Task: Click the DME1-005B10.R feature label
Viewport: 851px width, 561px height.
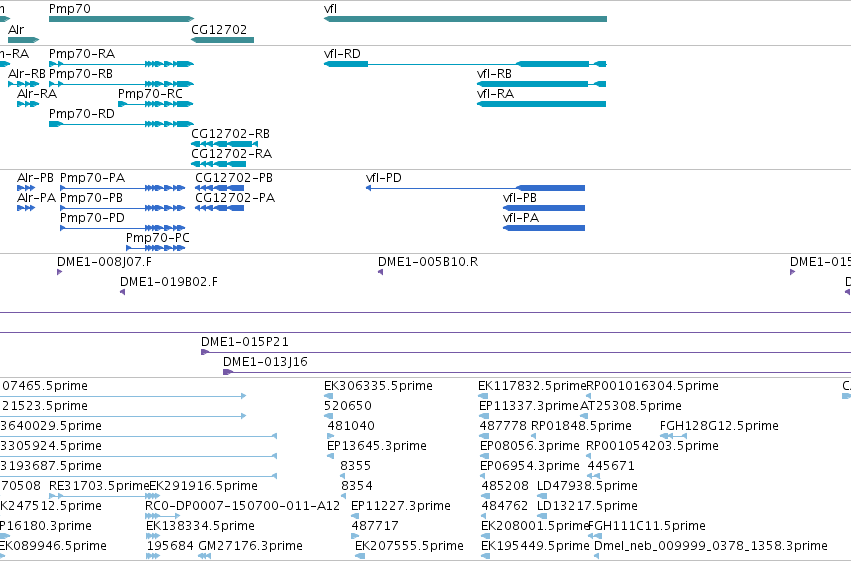Action: [x=428, y=262]
